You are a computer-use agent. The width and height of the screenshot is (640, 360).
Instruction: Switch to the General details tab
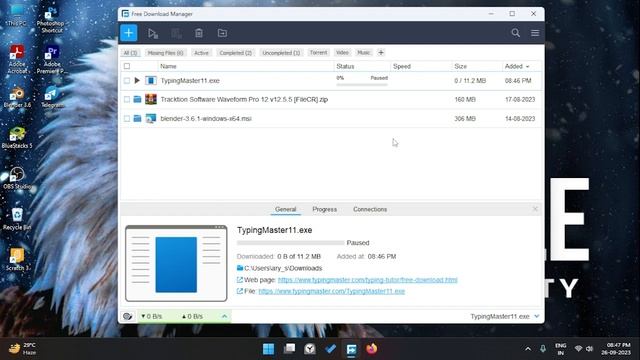tap(285, 209)
